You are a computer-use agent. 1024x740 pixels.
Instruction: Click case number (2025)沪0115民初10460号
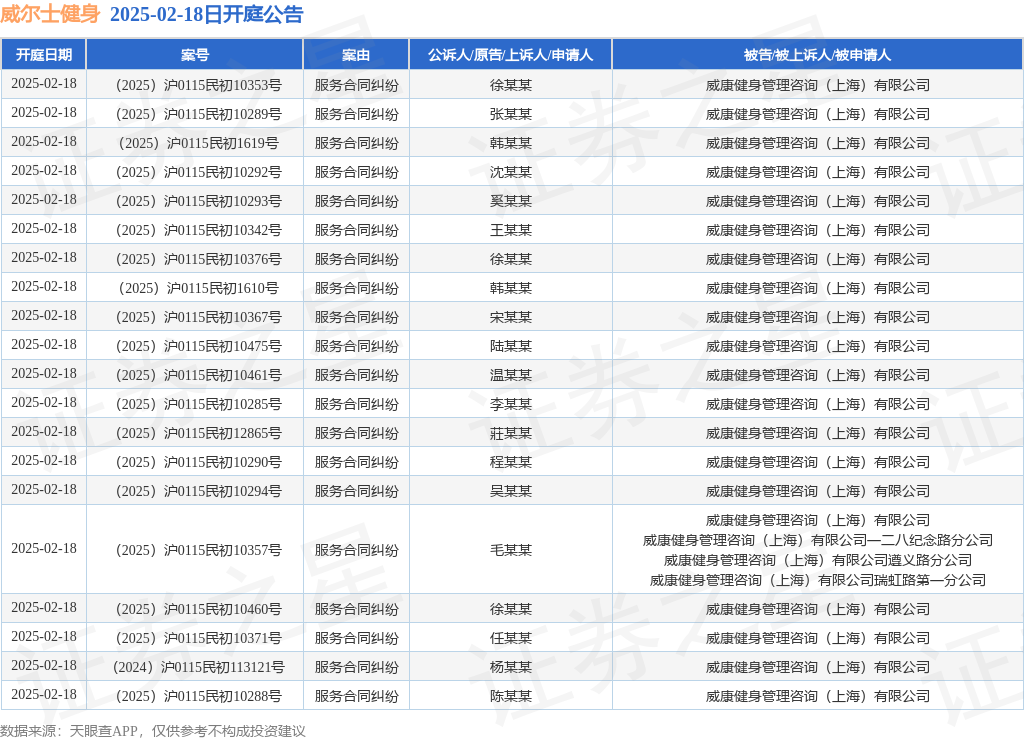point(199,609)
